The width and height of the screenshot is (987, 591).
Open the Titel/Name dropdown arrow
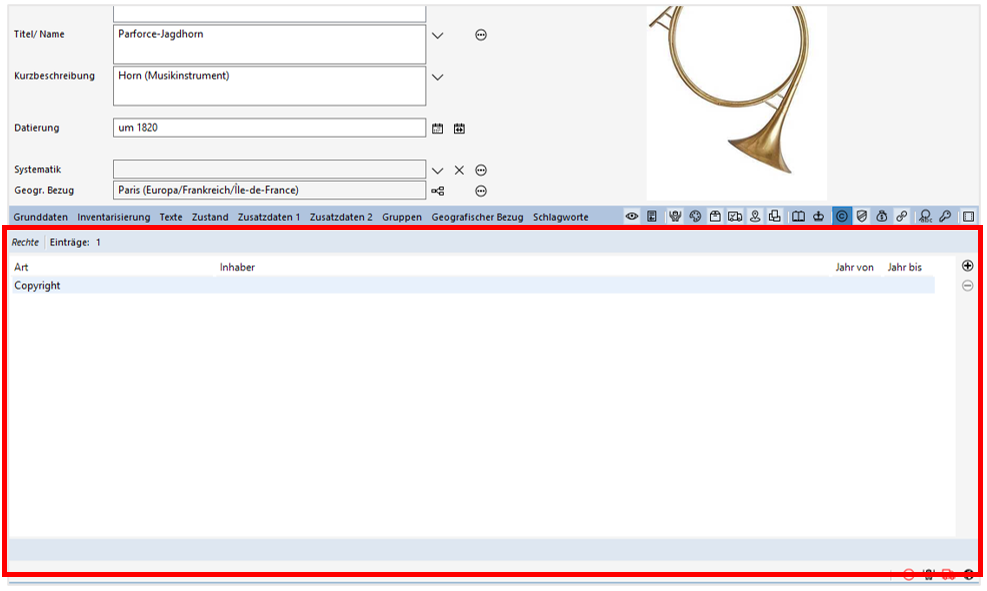click(437, 35)
